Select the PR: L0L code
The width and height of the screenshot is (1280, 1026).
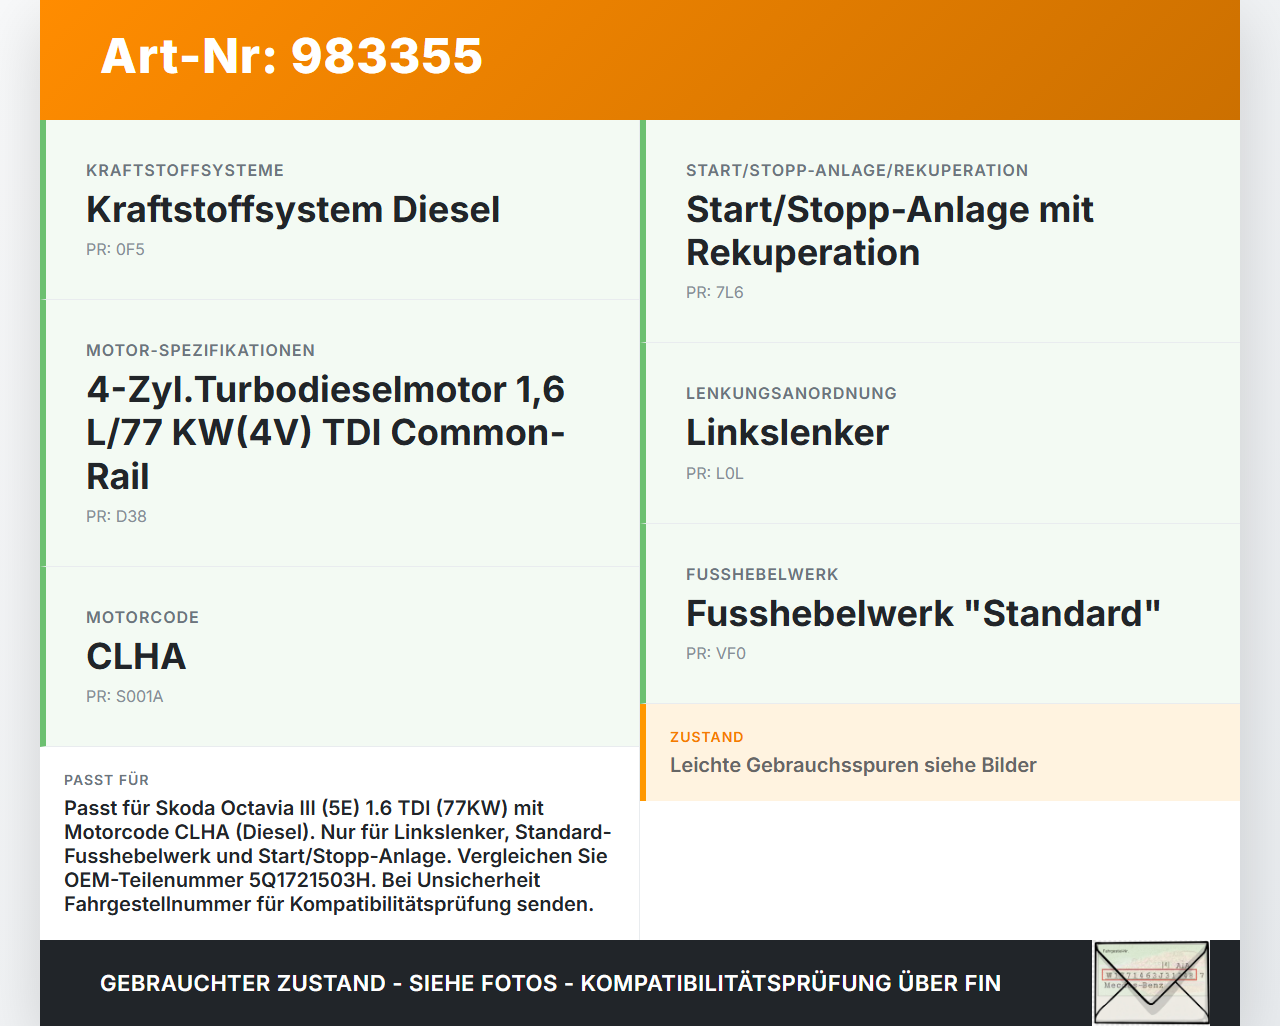click(x=714, y=473)
